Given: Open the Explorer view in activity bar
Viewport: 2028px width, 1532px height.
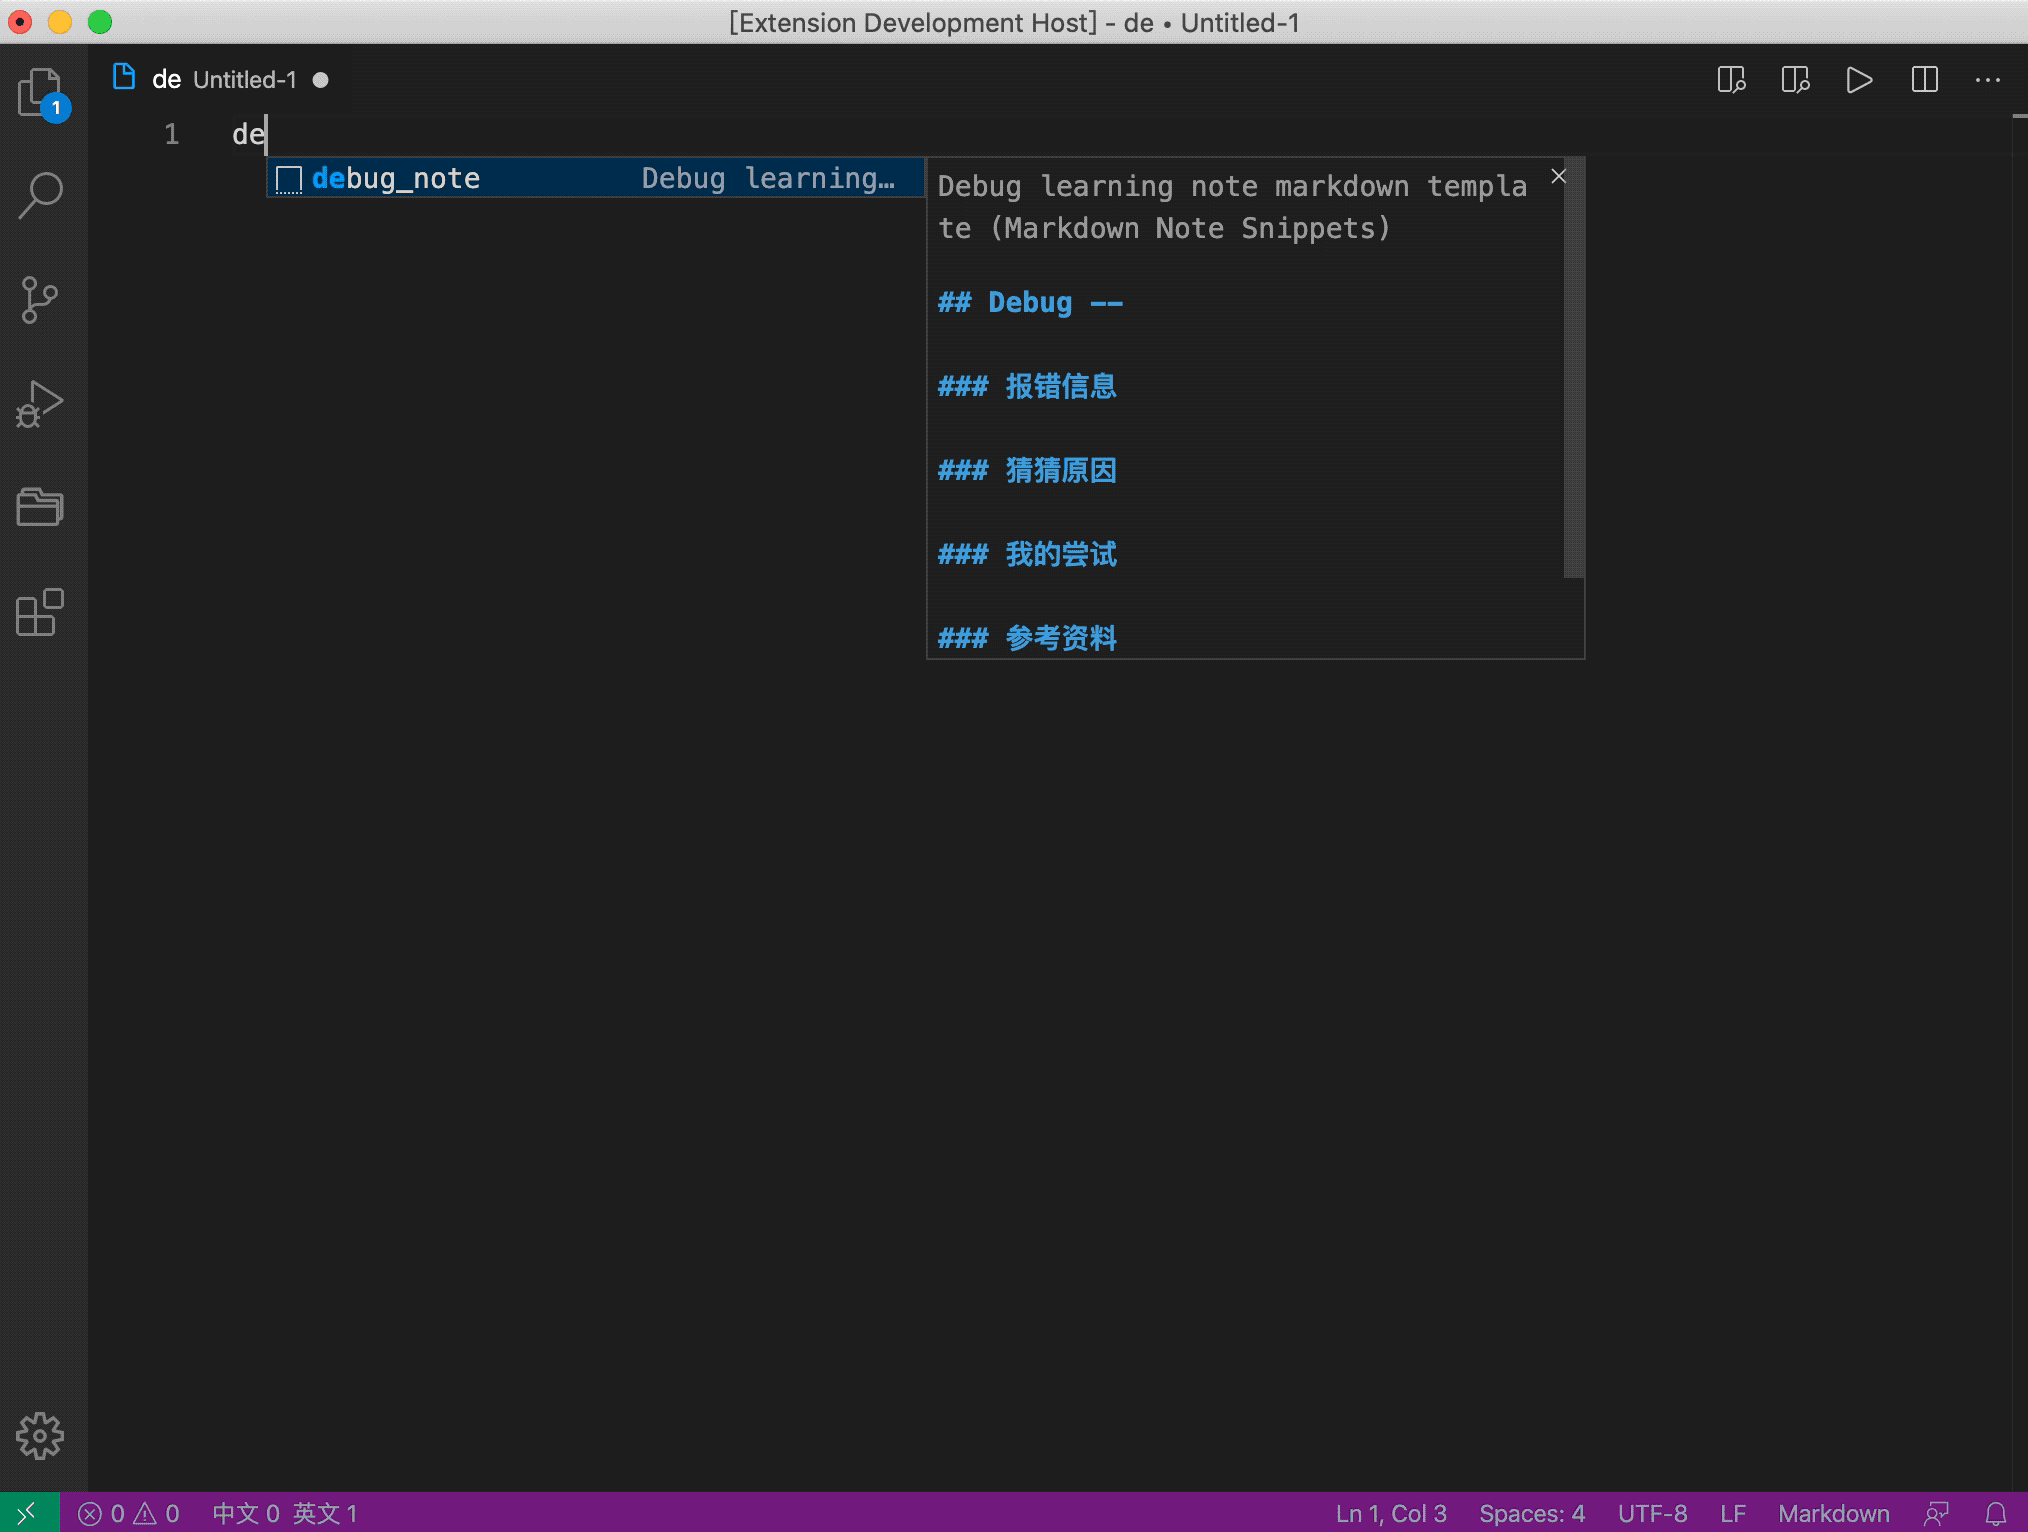Looking at the screenshot, I should tap(41, 93).
